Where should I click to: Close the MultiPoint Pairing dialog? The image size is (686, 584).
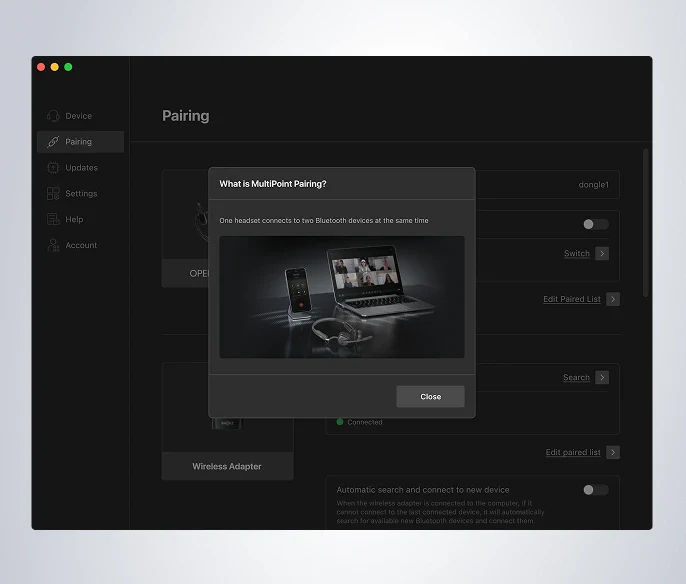[430, 396]
